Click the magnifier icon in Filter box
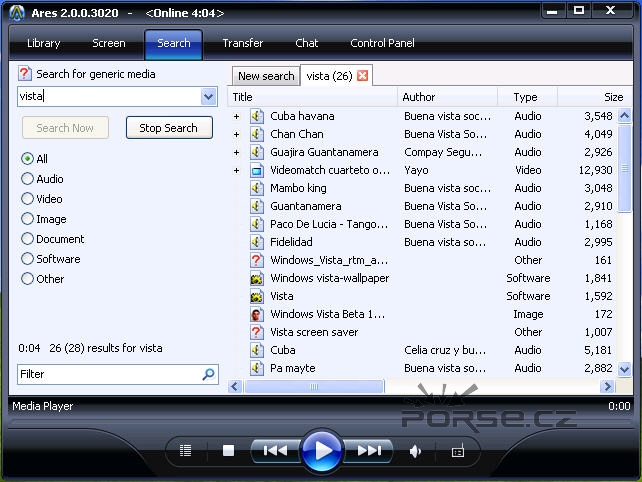Image resolution: width=642 pixels, height=482 pixels. point(208,374)
